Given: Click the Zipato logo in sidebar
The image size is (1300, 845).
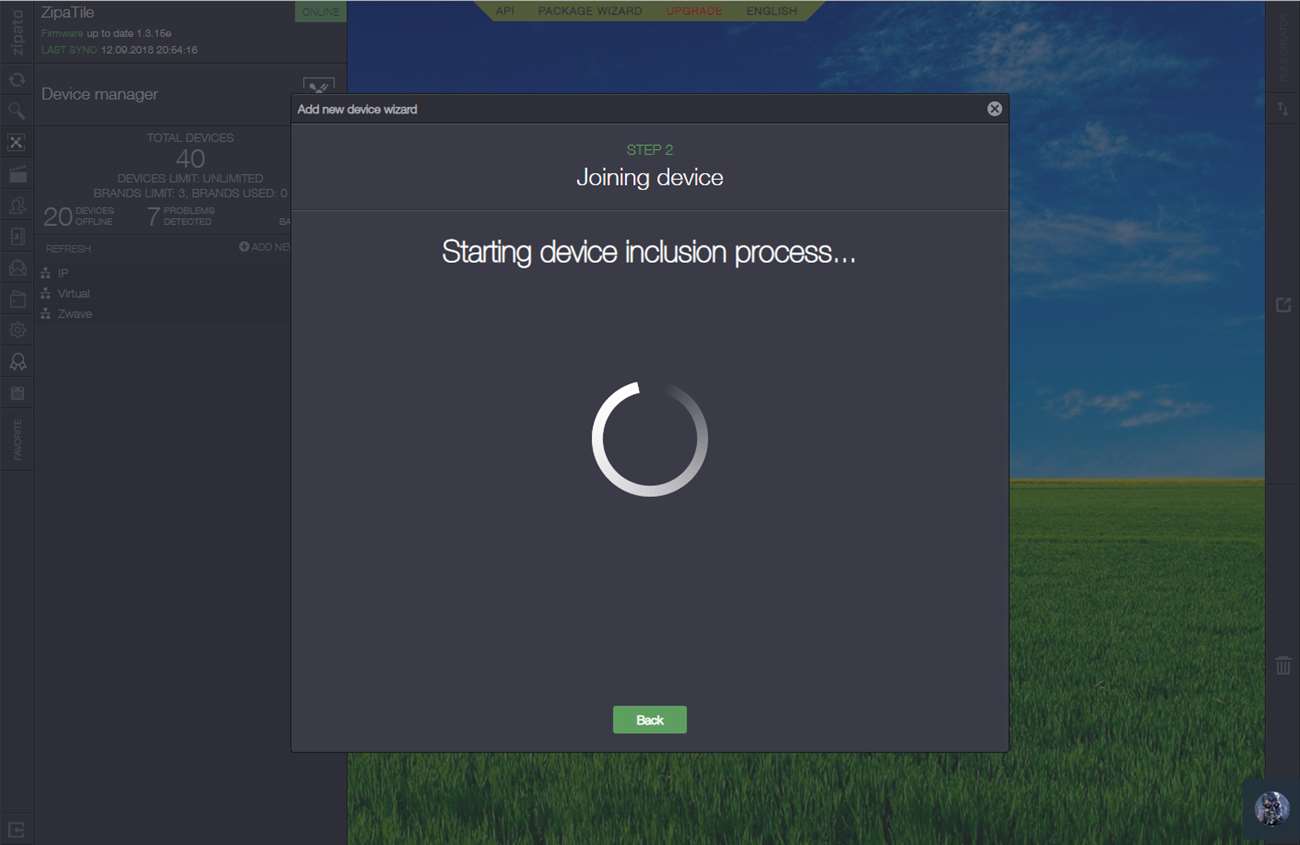Looking at the screenshot, I should (17, 31).
